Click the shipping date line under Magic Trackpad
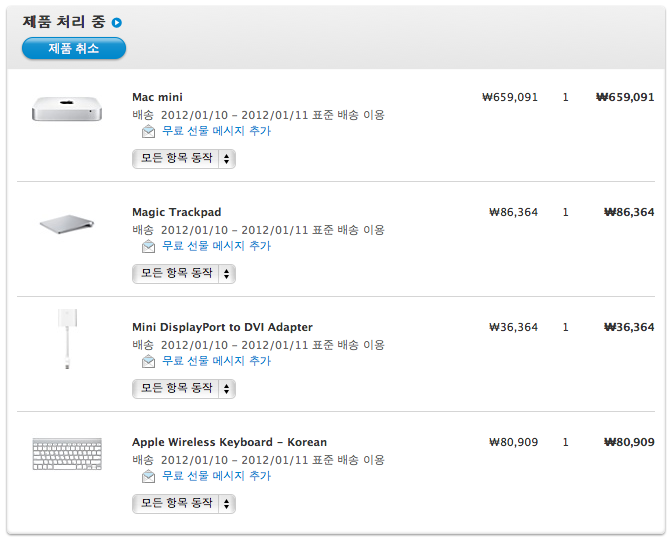 pyautogui.click(x=258, y=230)
